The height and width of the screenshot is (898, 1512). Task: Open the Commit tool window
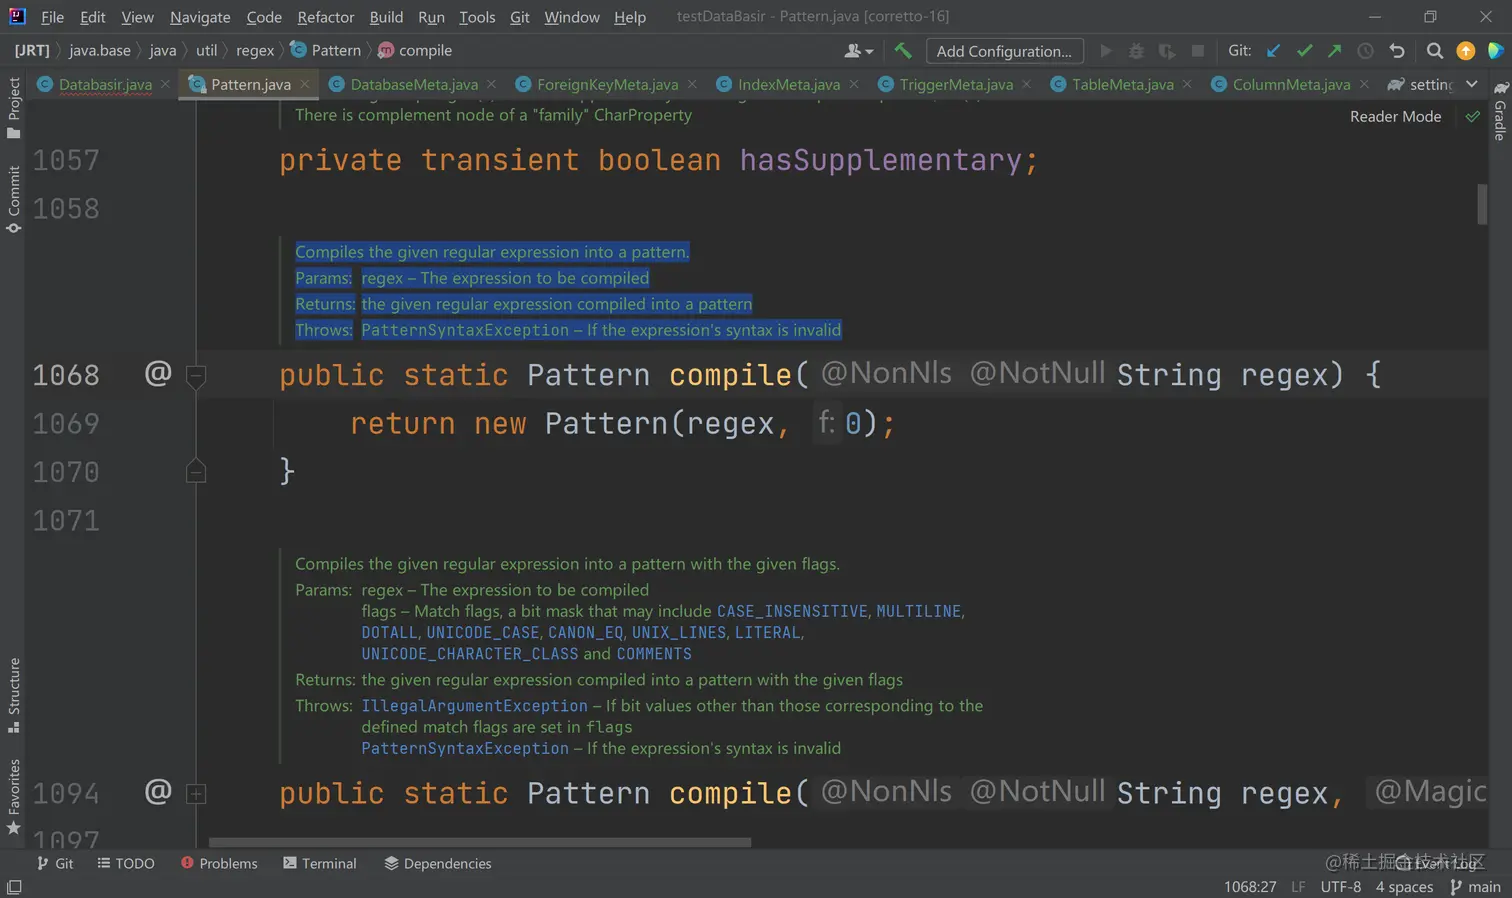click(13, 199)
